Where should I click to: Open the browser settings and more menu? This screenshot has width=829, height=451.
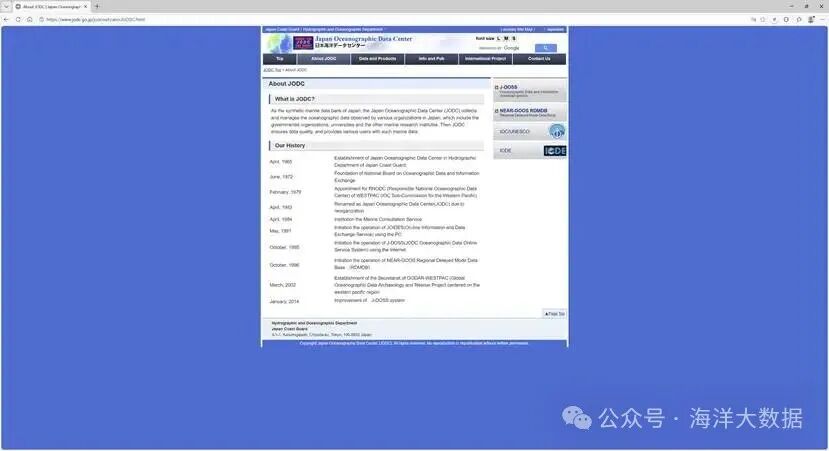821,19
